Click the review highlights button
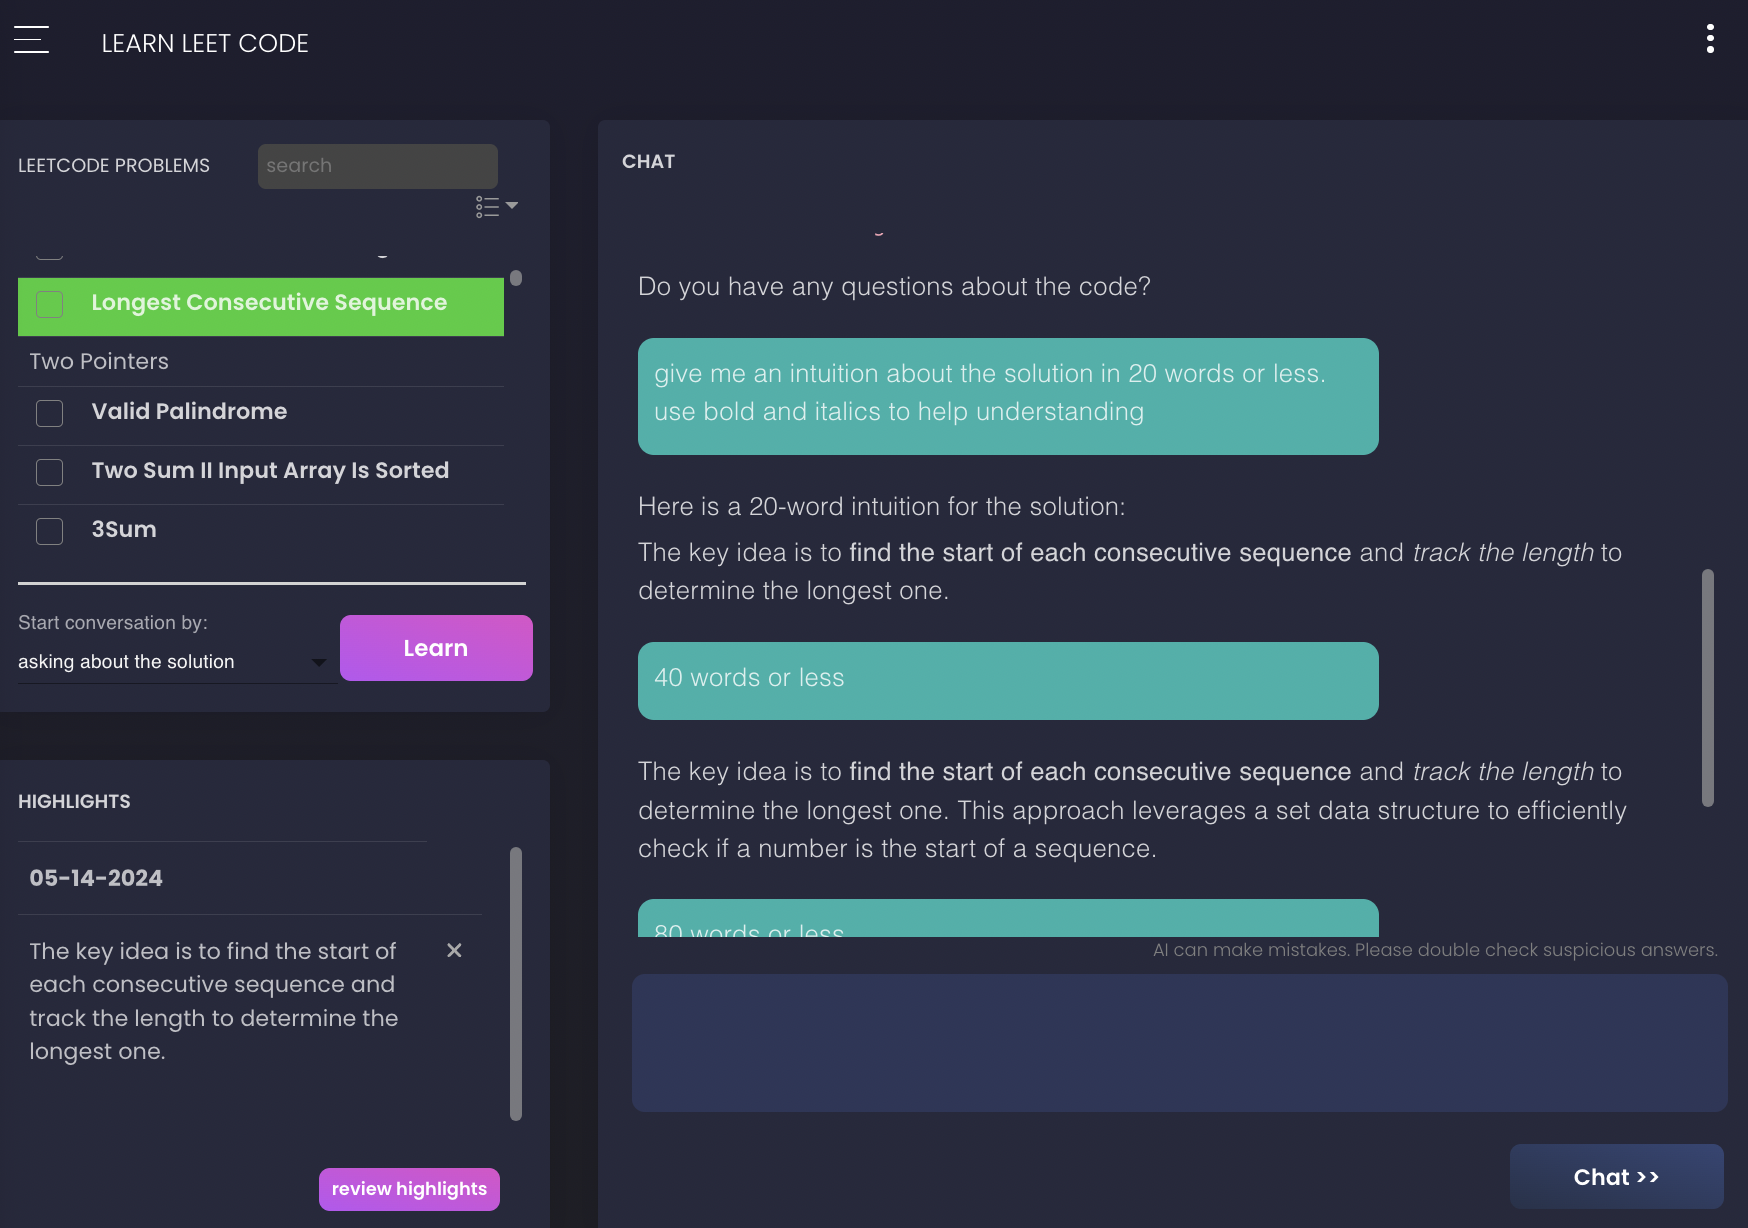Screen dimensions: 1748x1228 (409, 1189)
